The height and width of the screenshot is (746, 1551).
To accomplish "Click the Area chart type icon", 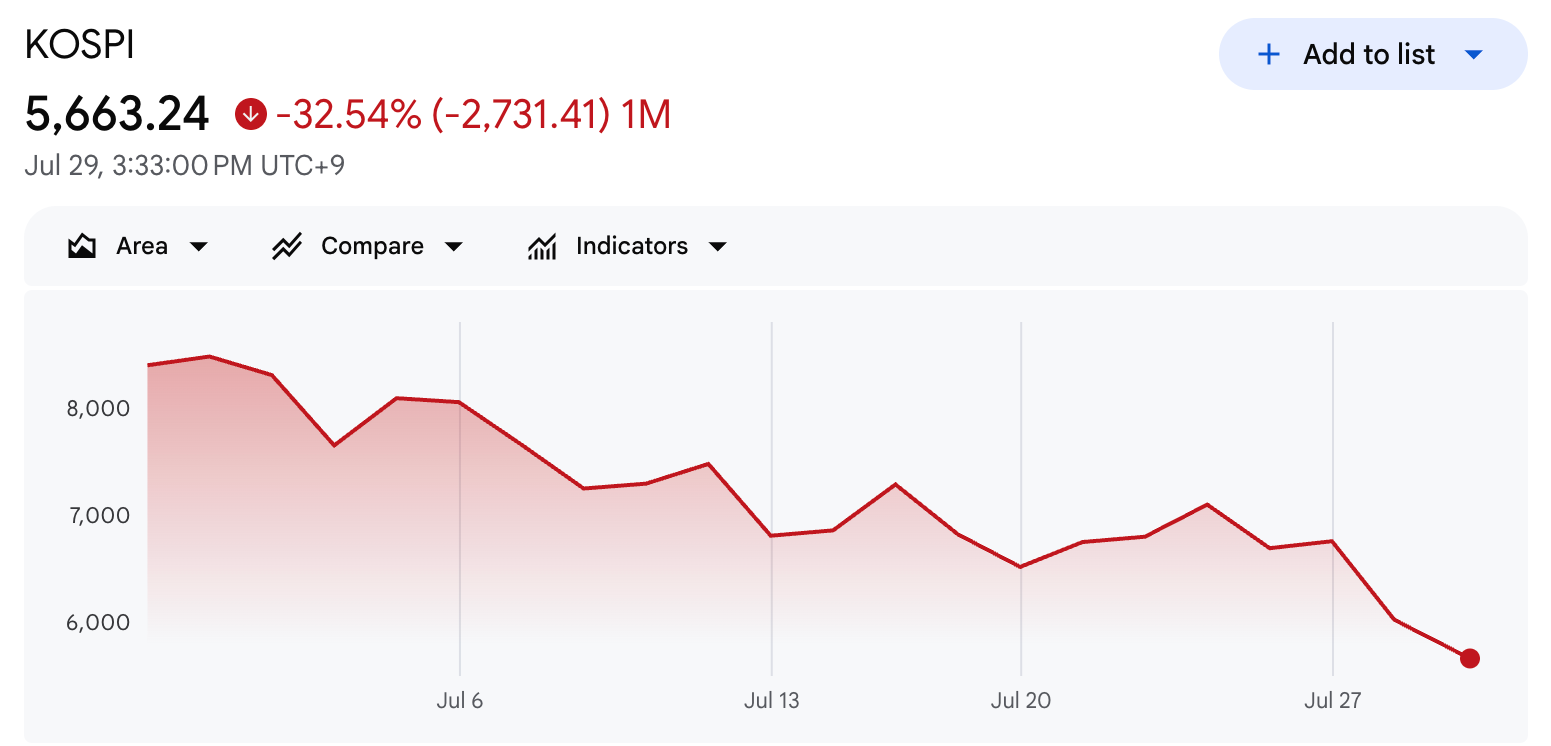I will 82,246.
